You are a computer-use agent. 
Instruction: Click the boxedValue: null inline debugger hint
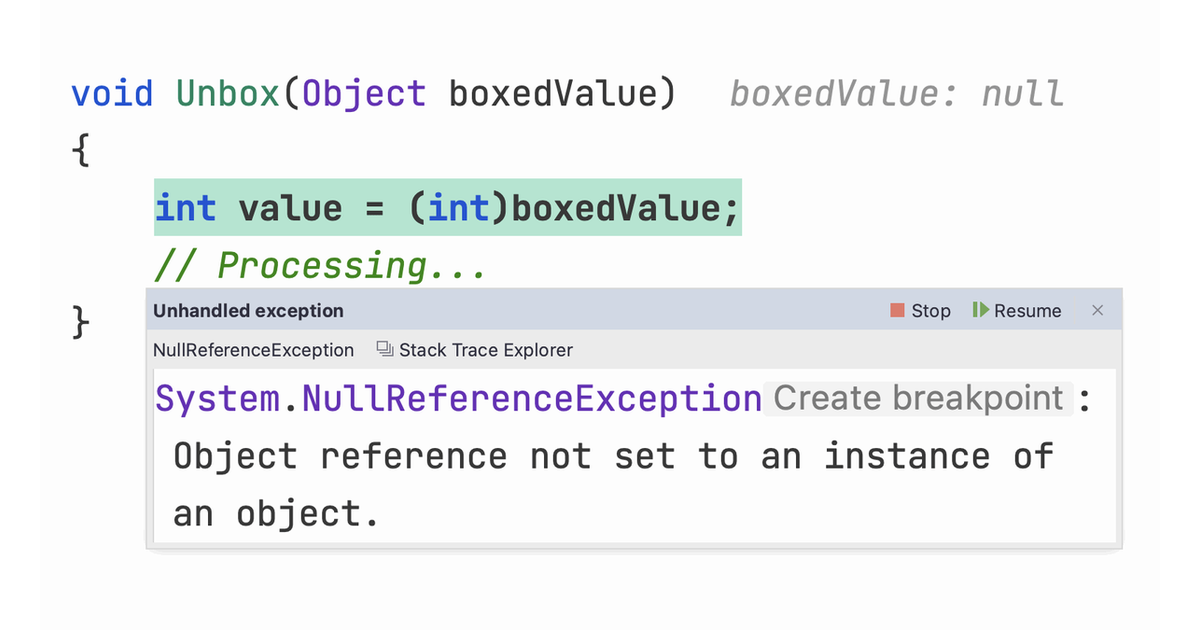[895, 93]
